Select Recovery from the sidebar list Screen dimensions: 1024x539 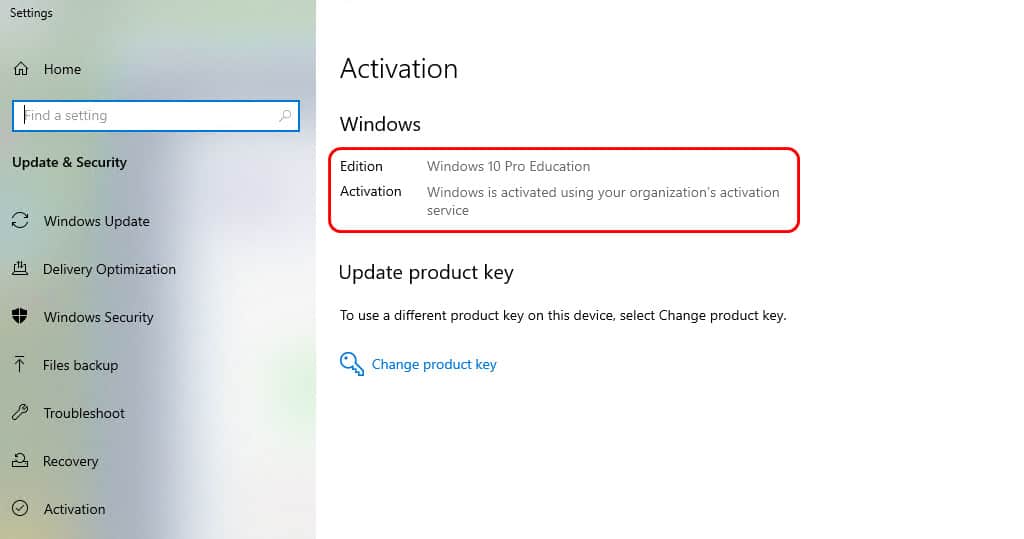(x=71, y=461)
